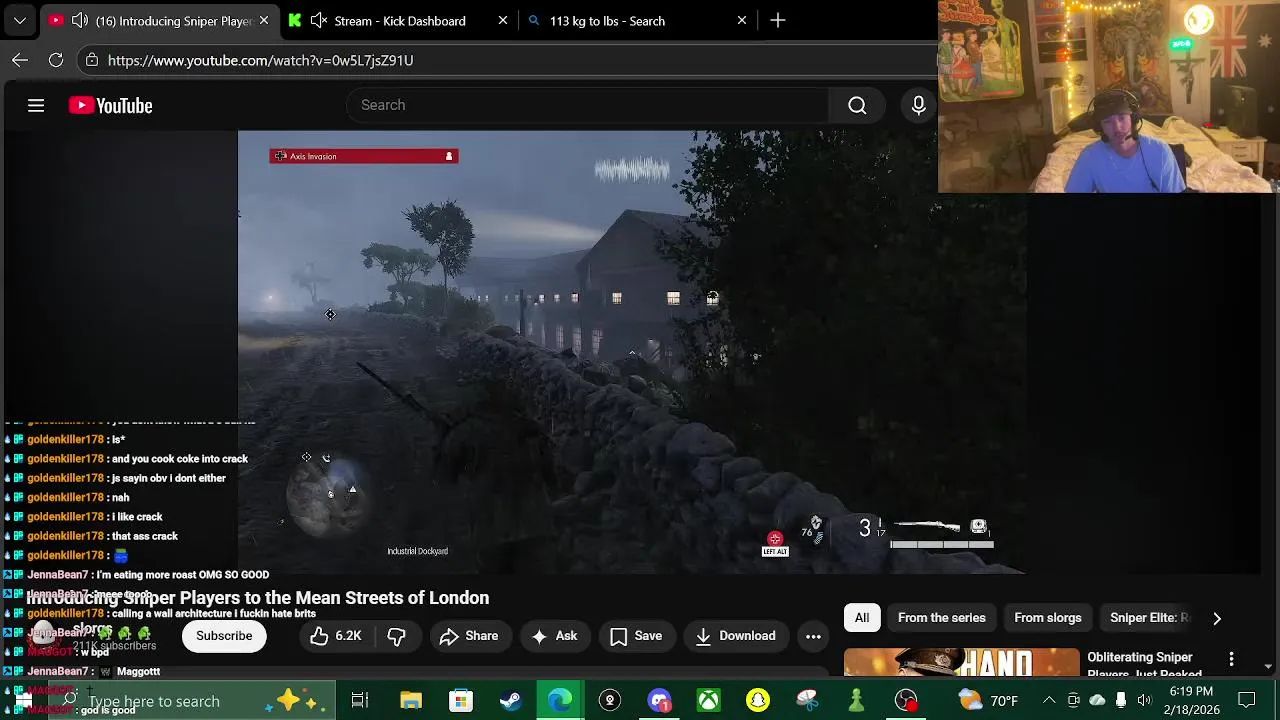Open the Ask button
Image resolution: width=1280 pixels, height=720 pixels.
pos(555,636)
